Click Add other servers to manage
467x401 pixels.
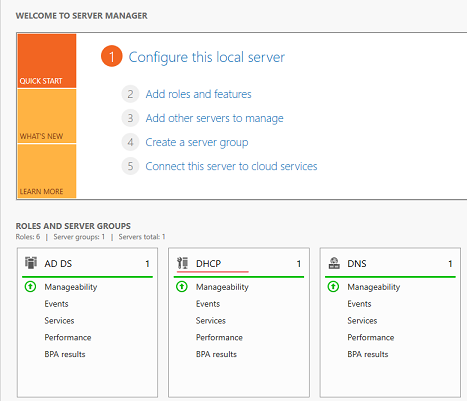pos(214,118)
